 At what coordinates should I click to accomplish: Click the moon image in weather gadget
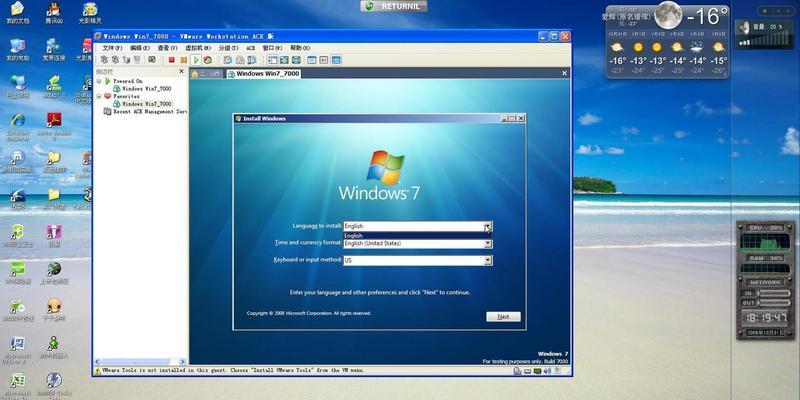point(667,15)
